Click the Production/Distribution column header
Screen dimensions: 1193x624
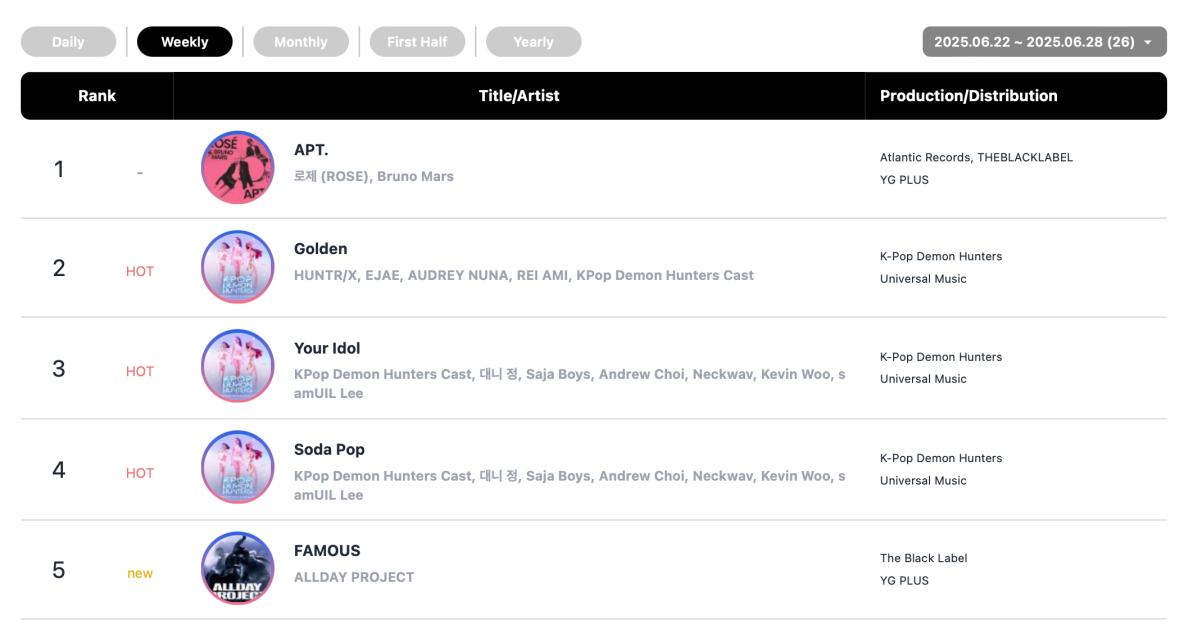[969, 96]
